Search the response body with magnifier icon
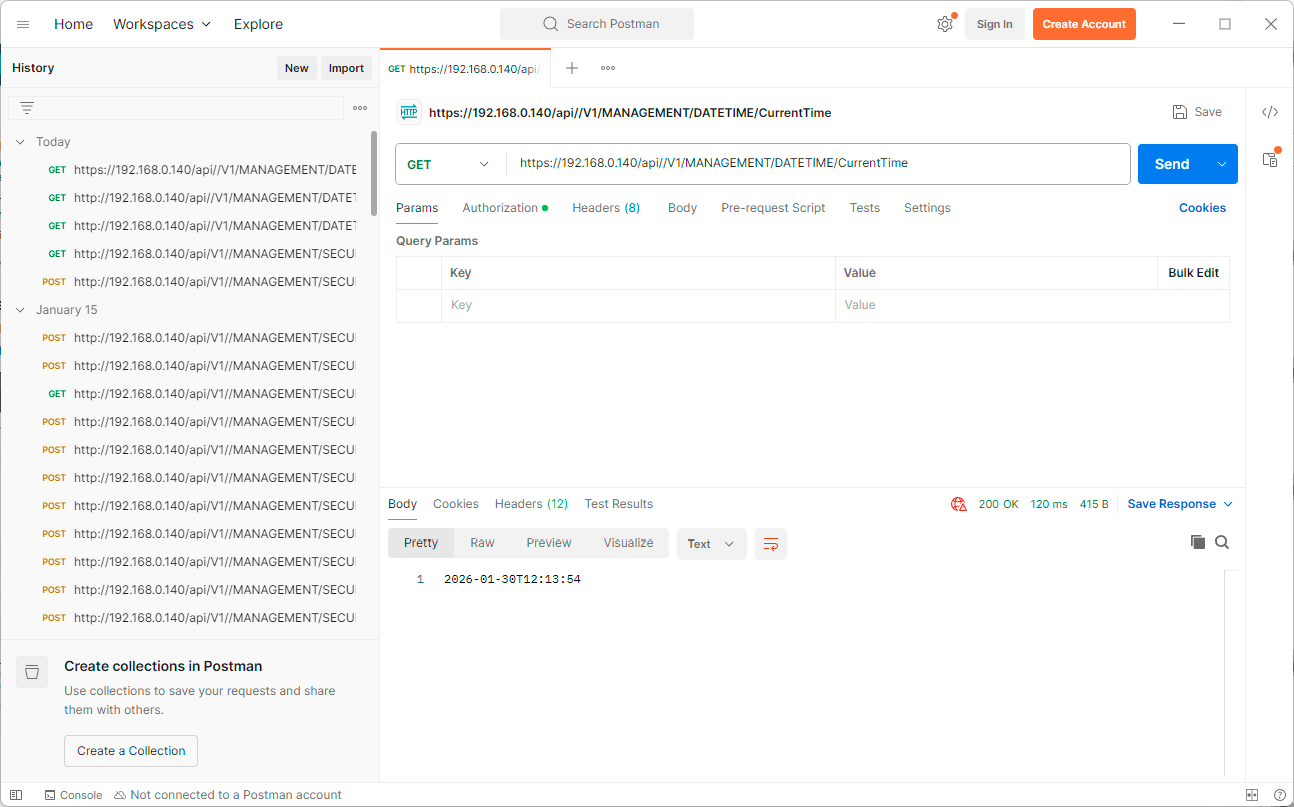The height and width of the screenshot is (807, 1294). tap(1222, 542)
